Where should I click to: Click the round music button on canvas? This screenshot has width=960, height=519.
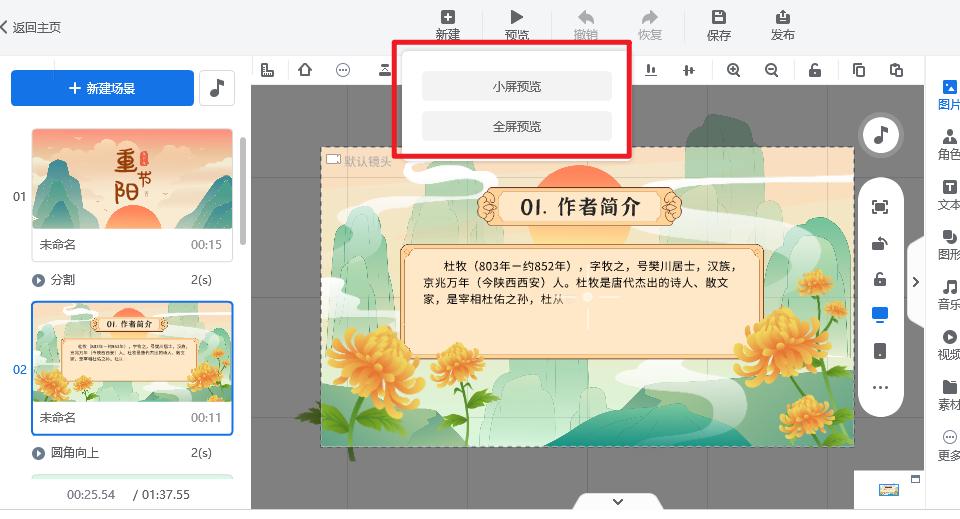coord(880,135)
